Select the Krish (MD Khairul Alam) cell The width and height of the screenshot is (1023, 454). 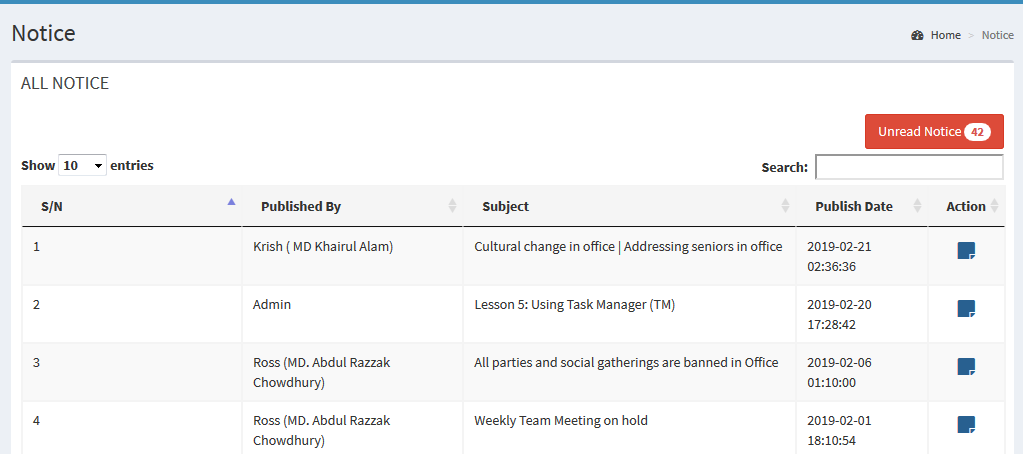click(323, 247)
